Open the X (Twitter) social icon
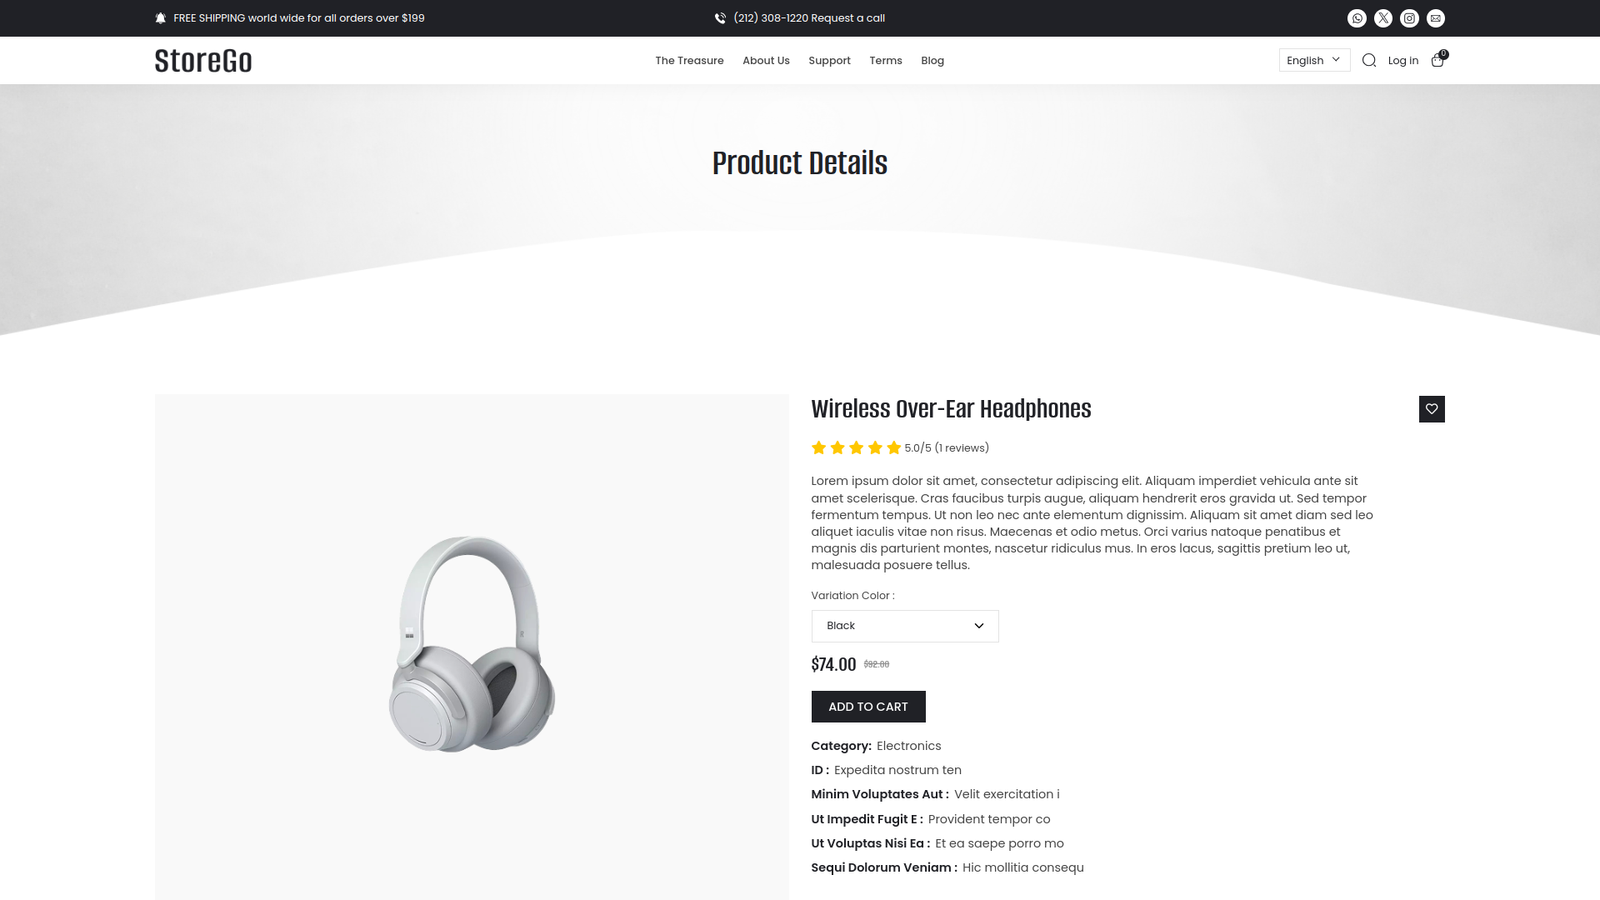Screen dimensions: 1600x900 coord(1383,18)
